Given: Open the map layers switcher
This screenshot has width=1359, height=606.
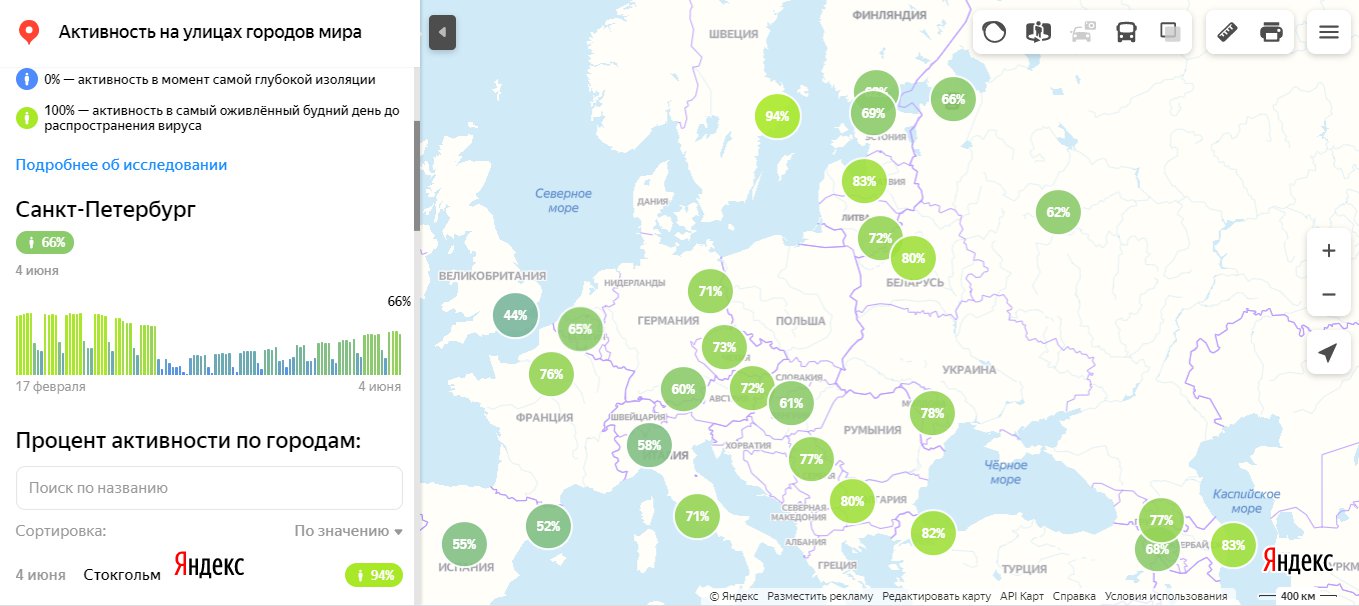Looking at the screenshot, I should coord(1170,32).
